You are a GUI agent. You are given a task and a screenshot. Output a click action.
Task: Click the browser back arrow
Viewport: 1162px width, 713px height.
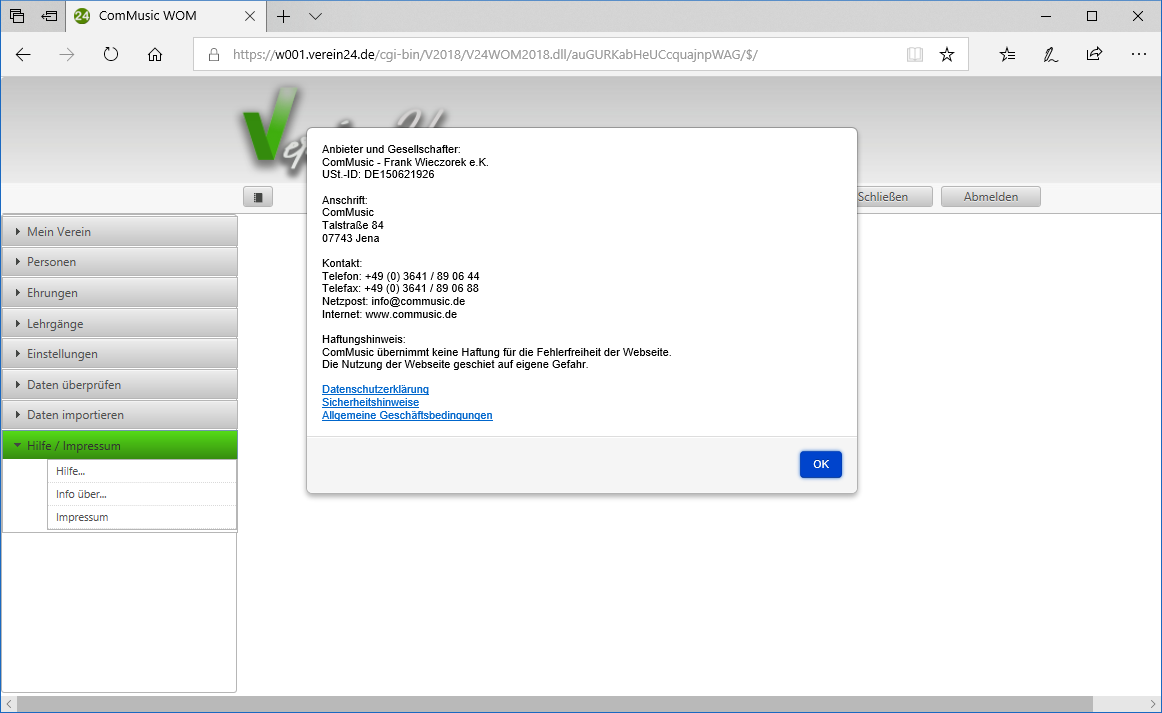pyautogui.click(x=23, y=54)
